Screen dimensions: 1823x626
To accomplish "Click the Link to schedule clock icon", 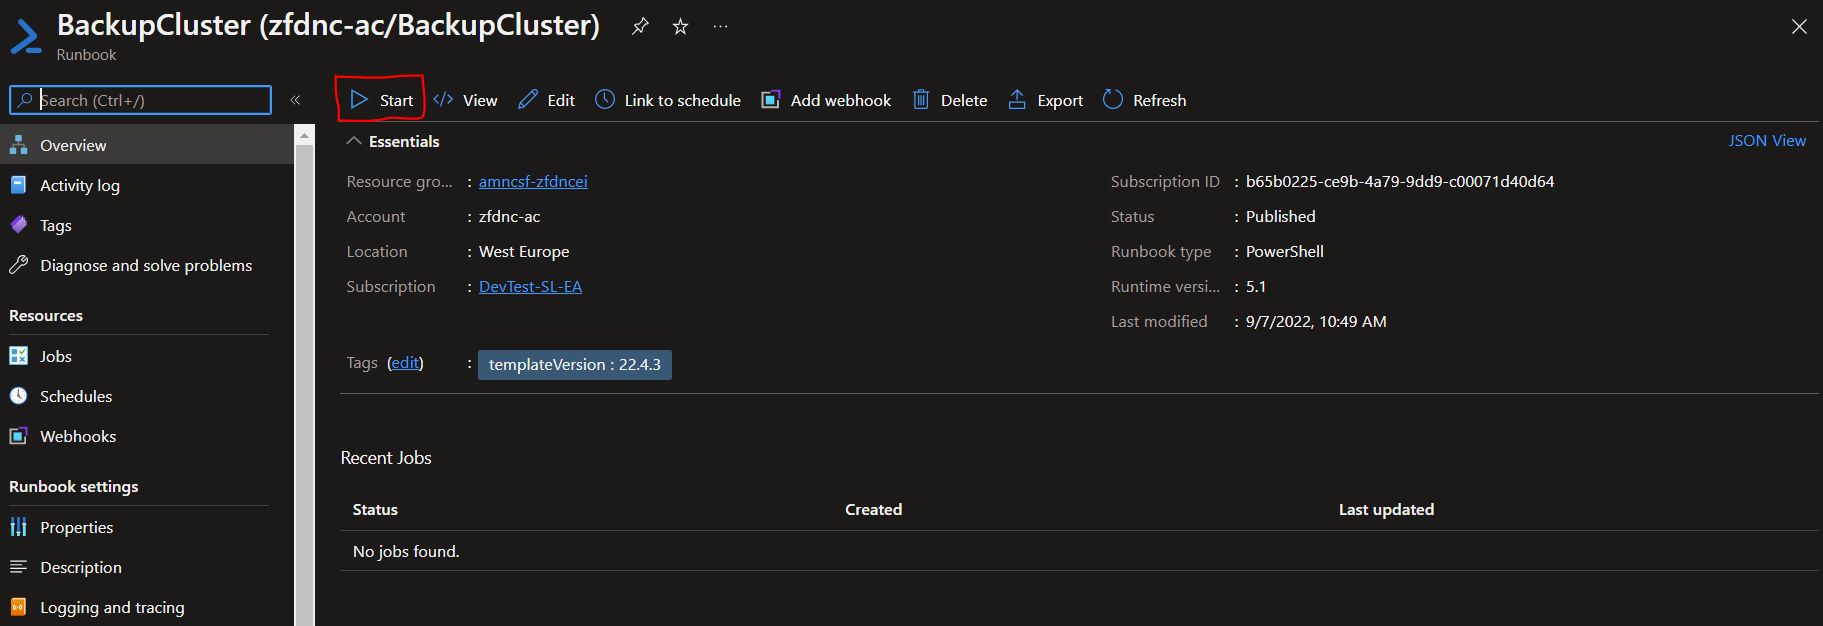I will [605, 100].
